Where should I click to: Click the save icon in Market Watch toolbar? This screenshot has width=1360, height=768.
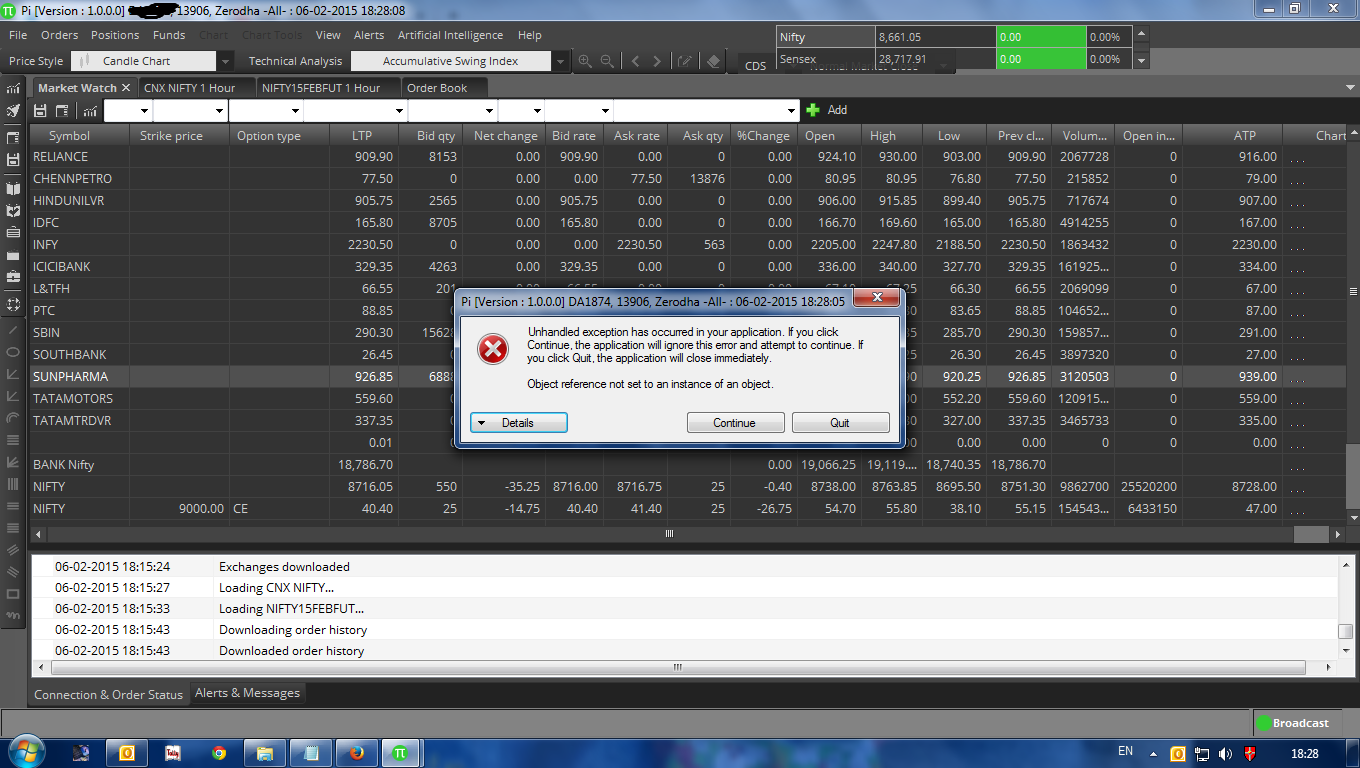(41, 110)
